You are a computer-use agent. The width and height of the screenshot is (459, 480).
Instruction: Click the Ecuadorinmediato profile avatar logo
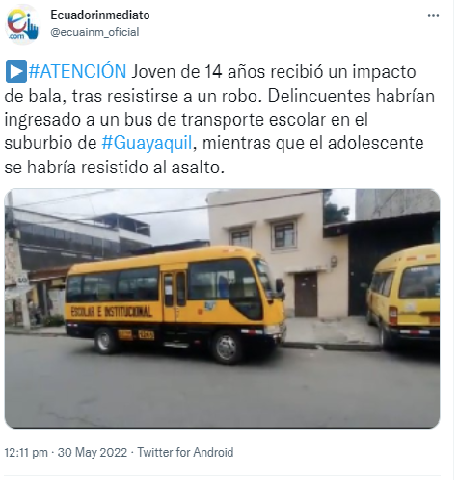22,25
